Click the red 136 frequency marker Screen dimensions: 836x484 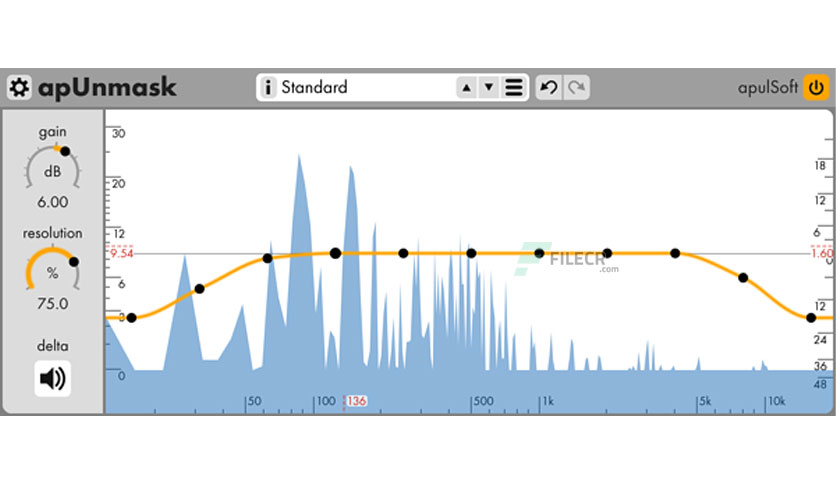click(356, 401)
